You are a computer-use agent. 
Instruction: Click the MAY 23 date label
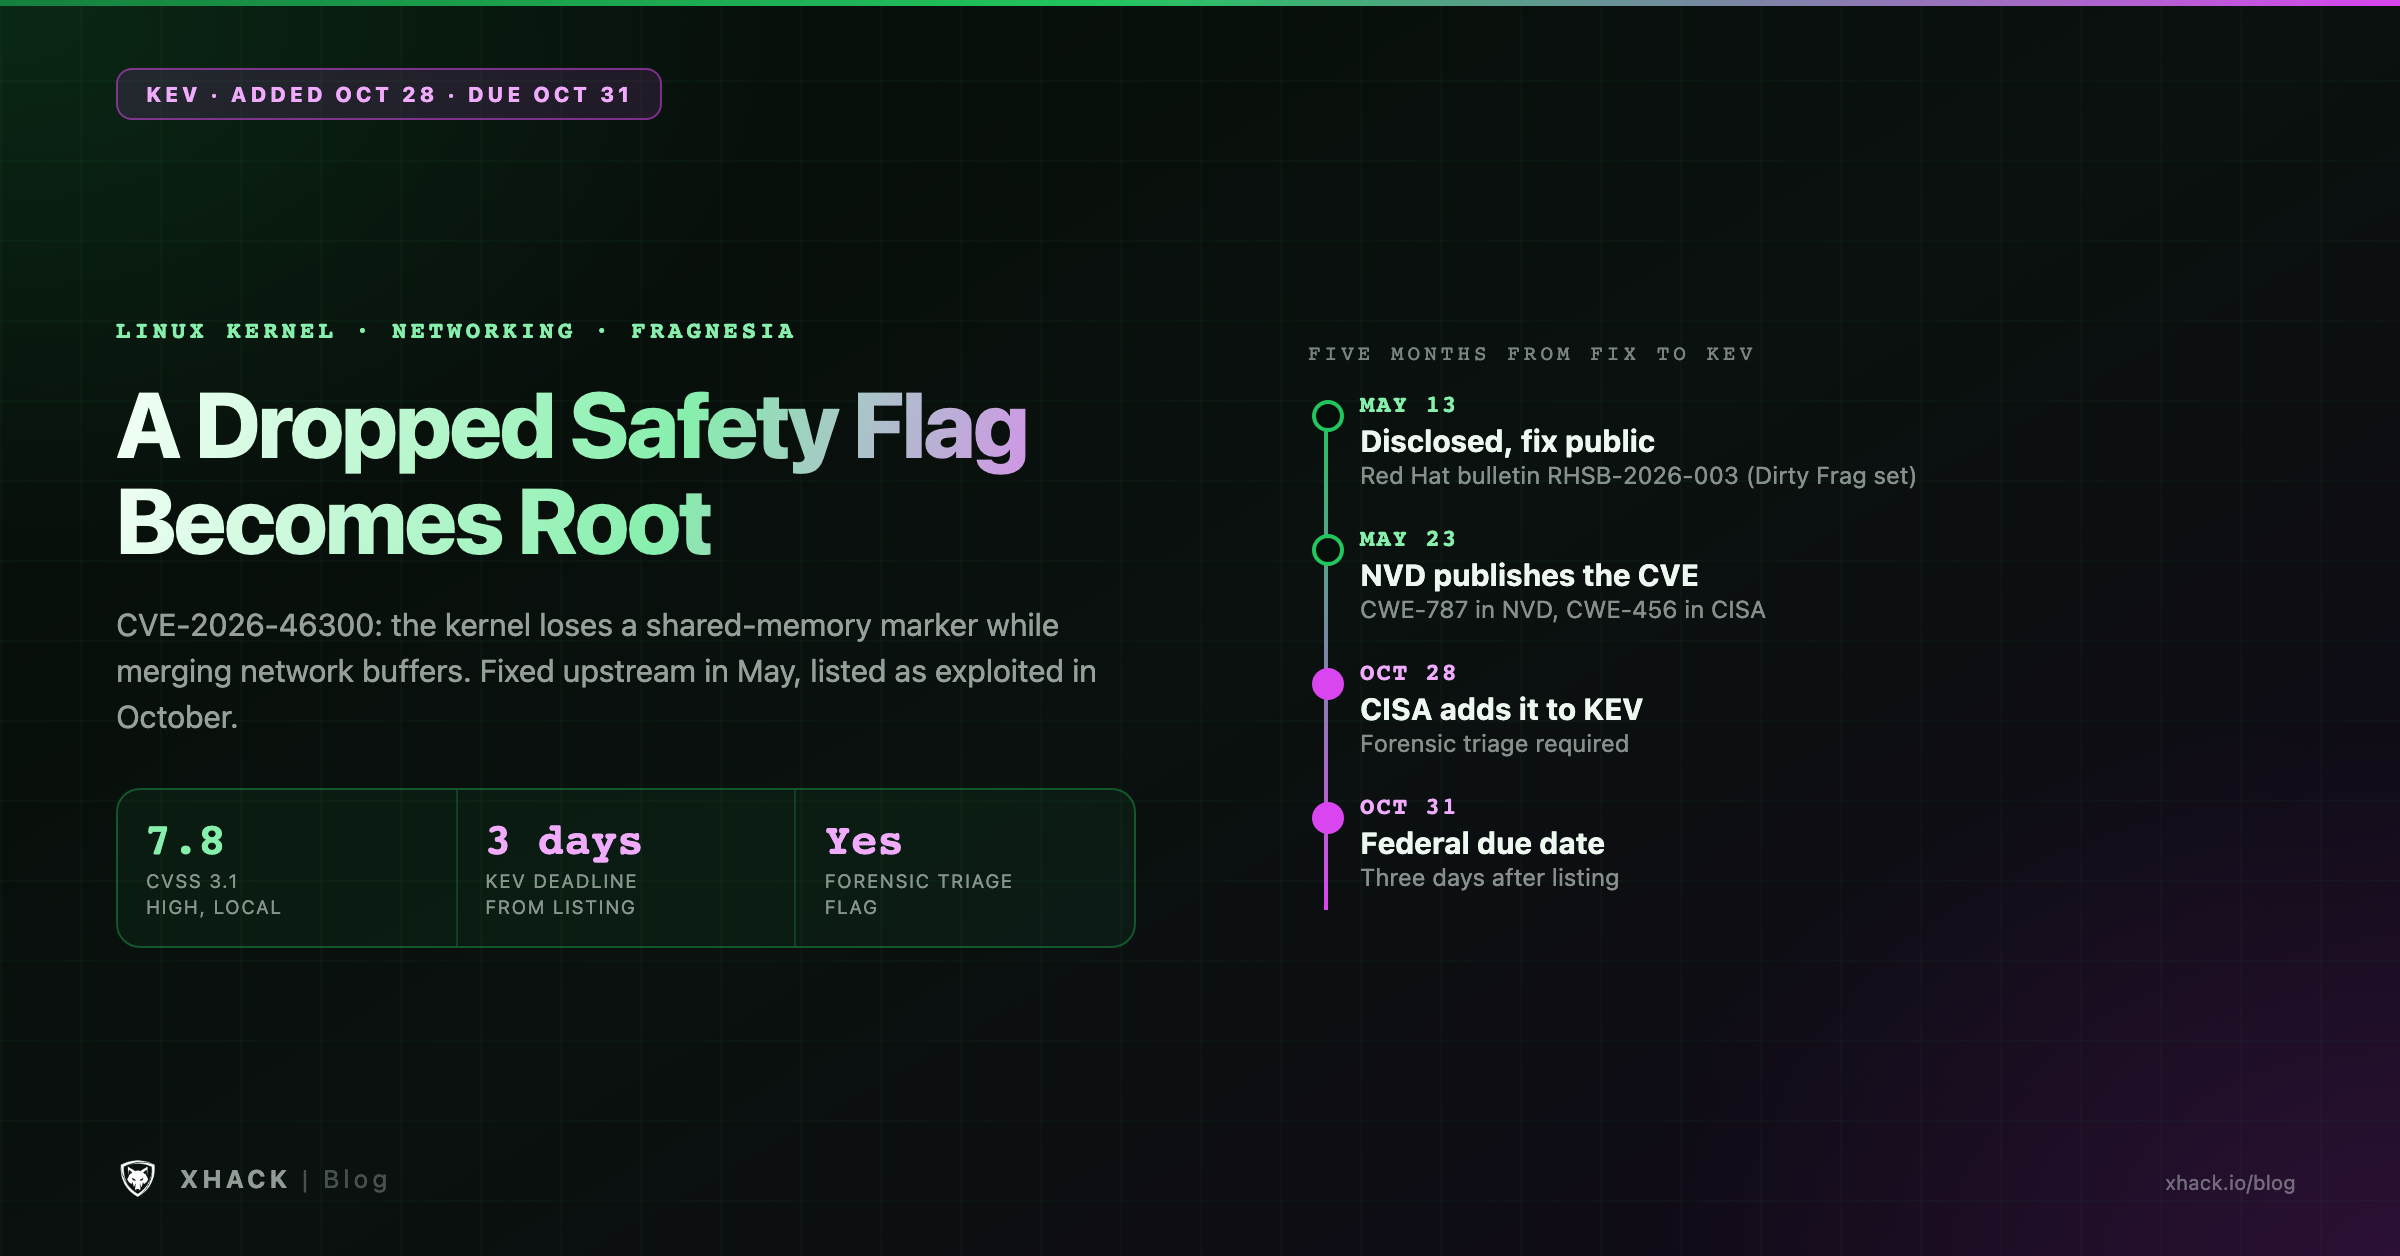1408,539
